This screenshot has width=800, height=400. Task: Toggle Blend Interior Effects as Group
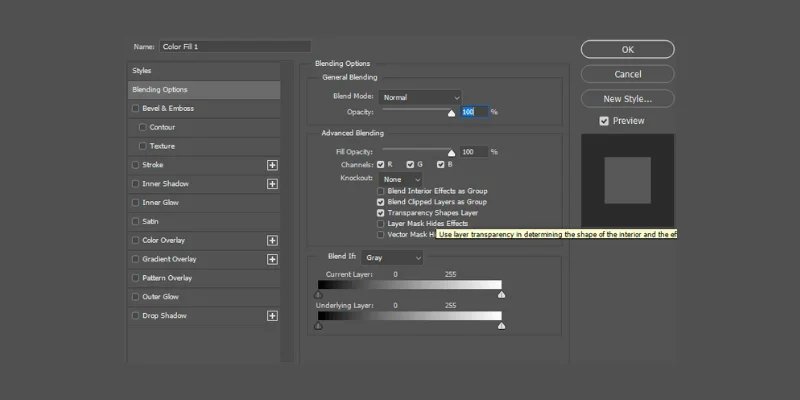click(x=380, y=190)
